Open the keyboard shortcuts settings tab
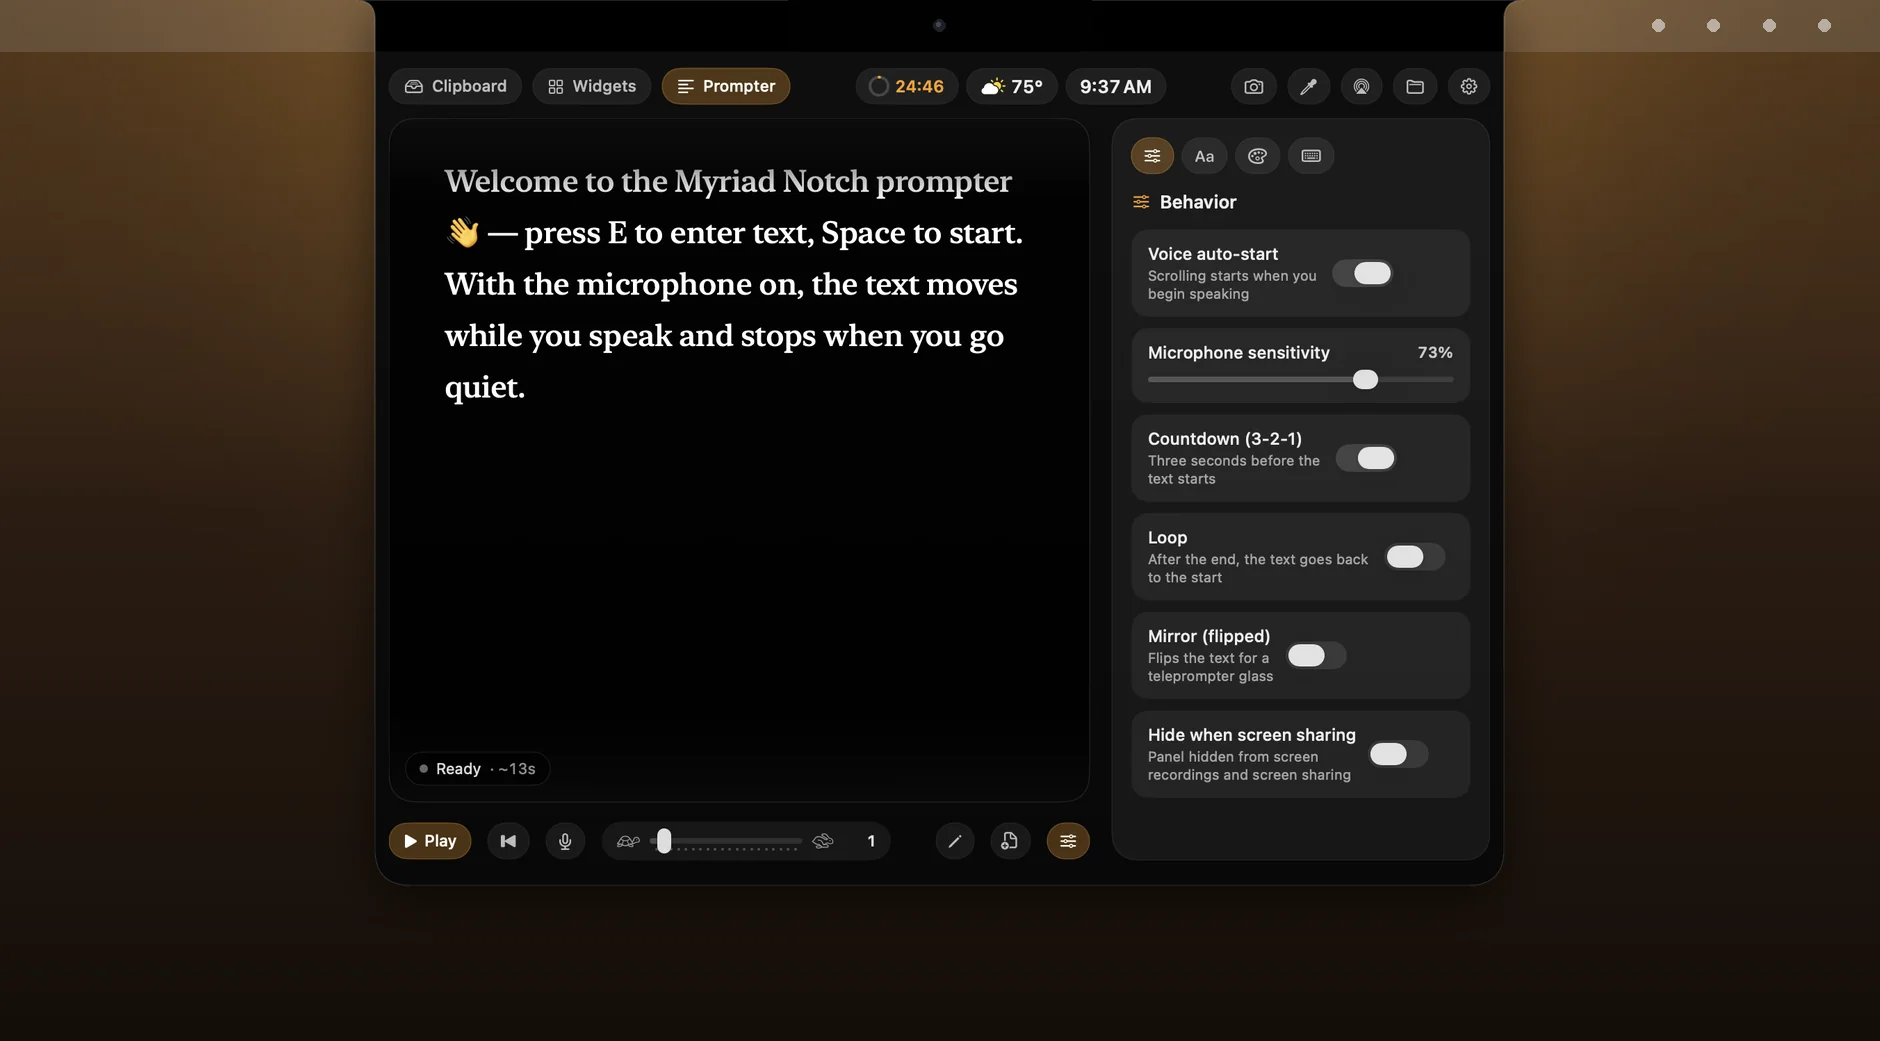 [1311, 156]
